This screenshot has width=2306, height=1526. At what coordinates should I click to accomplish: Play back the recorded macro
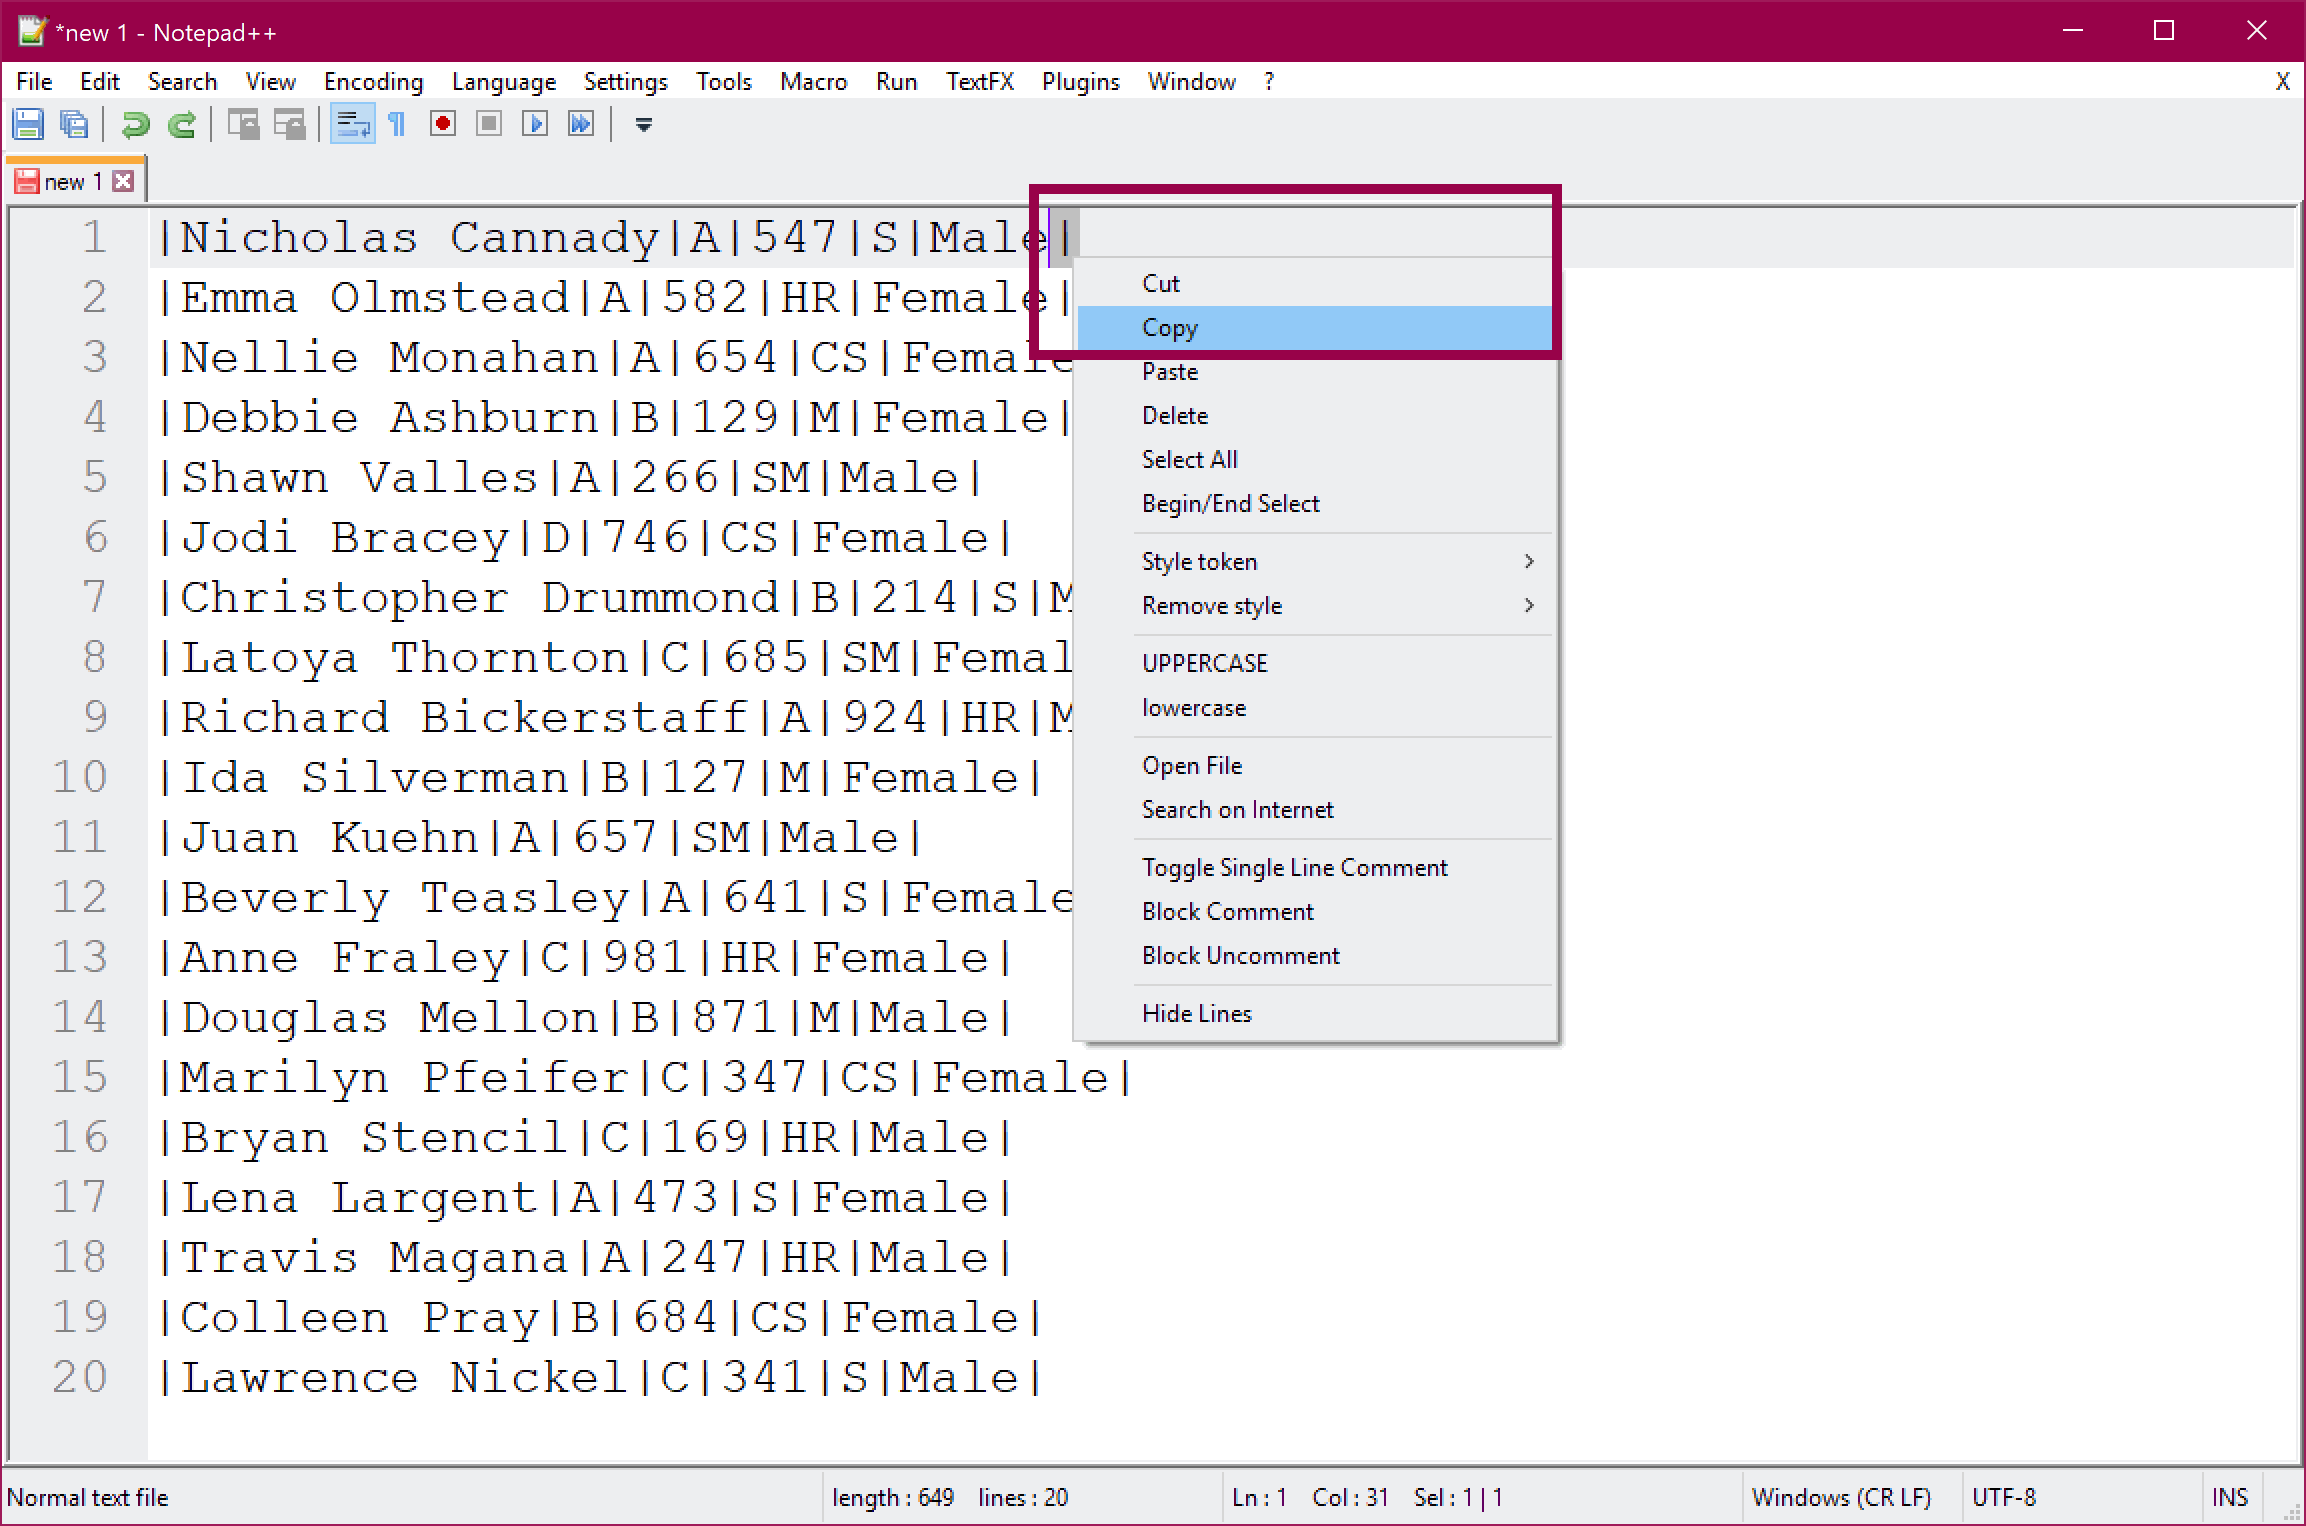(535, 123)
